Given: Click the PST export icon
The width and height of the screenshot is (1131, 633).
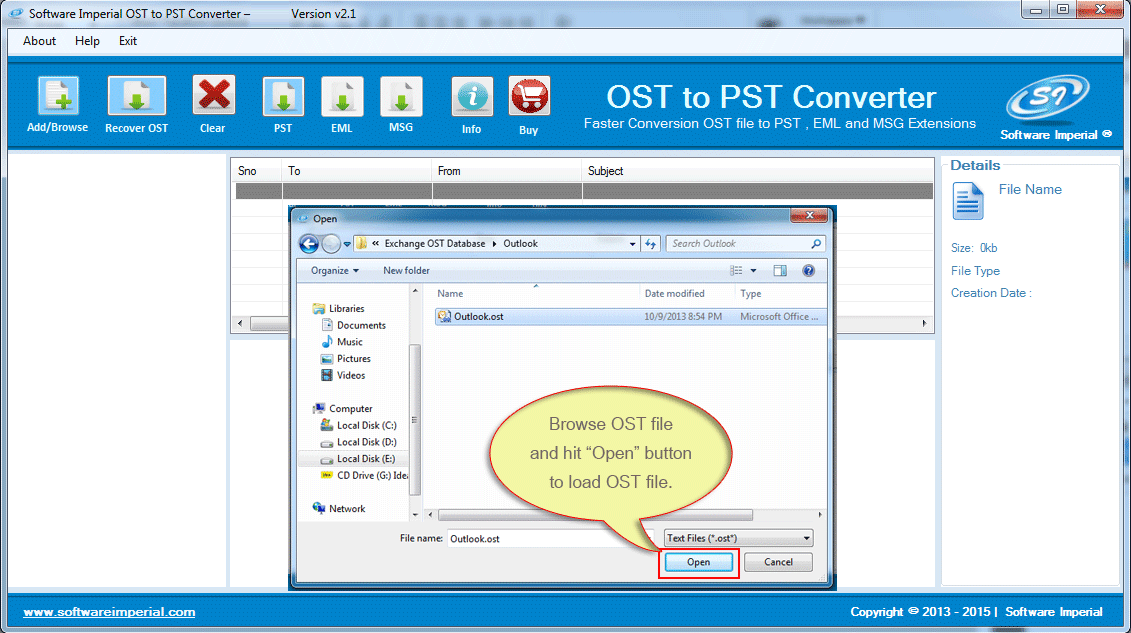Looking at the screenshot, I should tap(283, 97).
